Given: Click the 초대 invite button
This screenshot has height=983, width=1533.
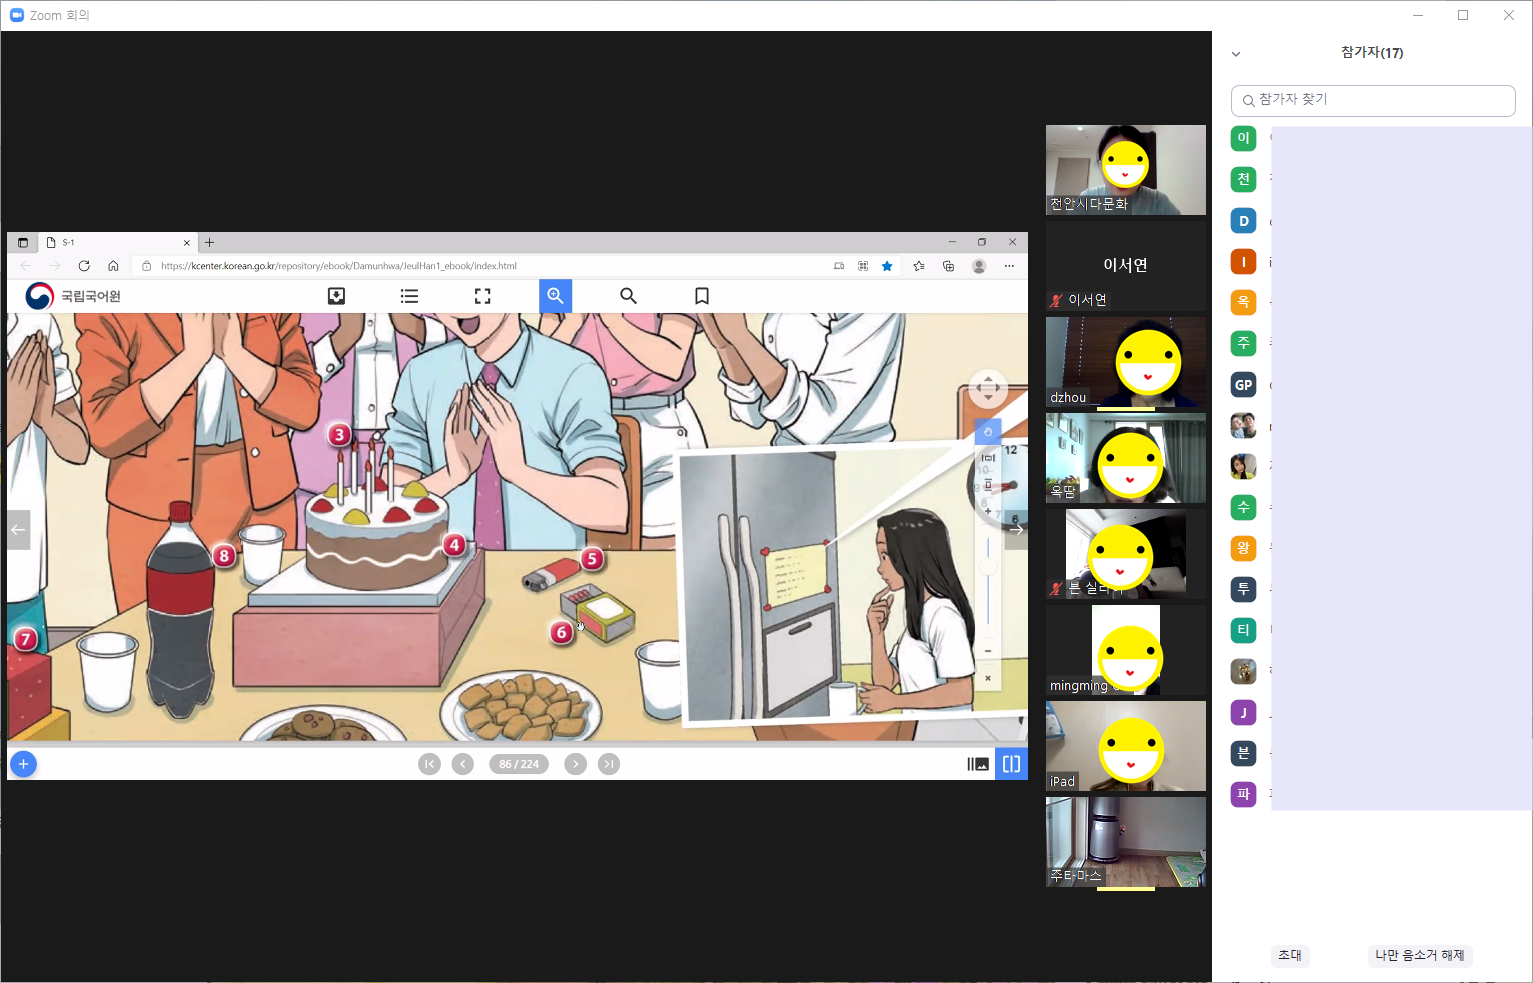Looking at the screenshot, I should click(x=1290, y=955).
